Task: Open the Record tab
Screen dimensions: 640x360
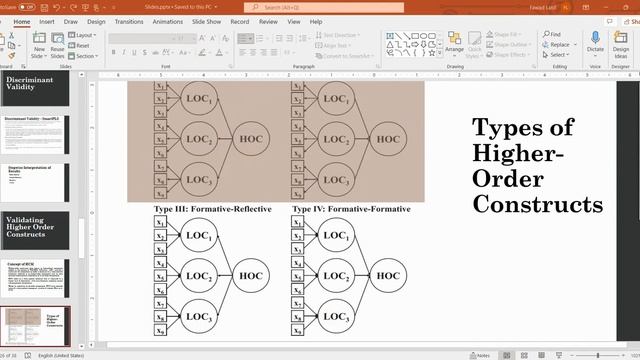Action: coord(240,22)
